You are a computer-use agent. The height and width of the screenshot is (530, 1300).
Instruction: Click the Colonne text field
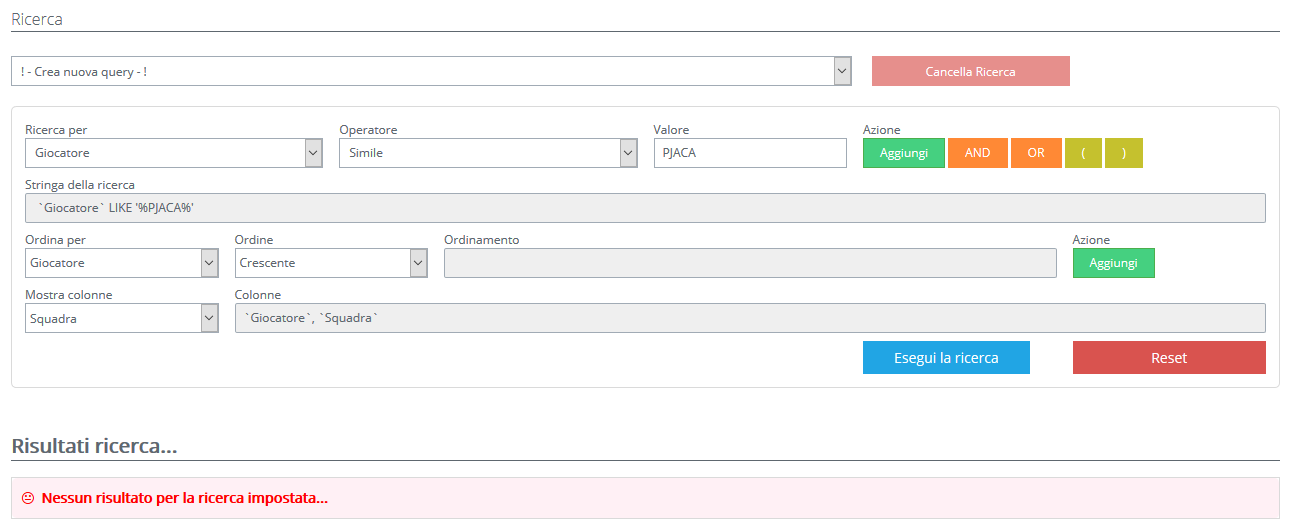750,318
